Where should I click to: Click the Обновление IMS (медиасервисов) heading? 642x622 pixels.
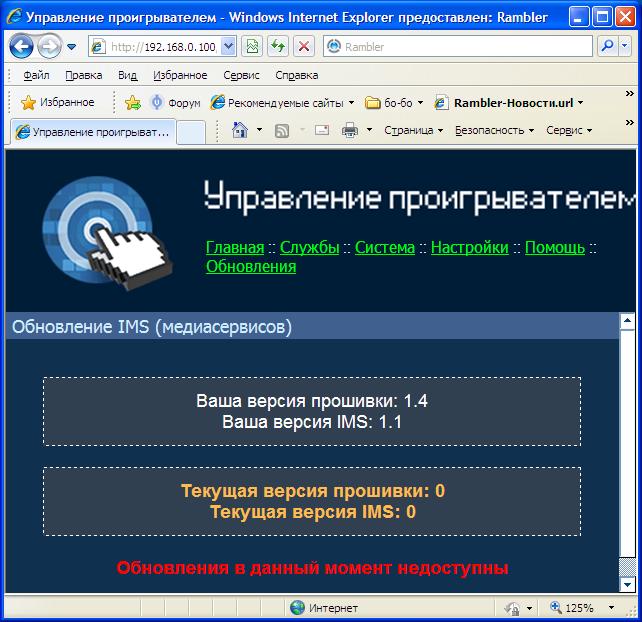click(x=151, y=327)
